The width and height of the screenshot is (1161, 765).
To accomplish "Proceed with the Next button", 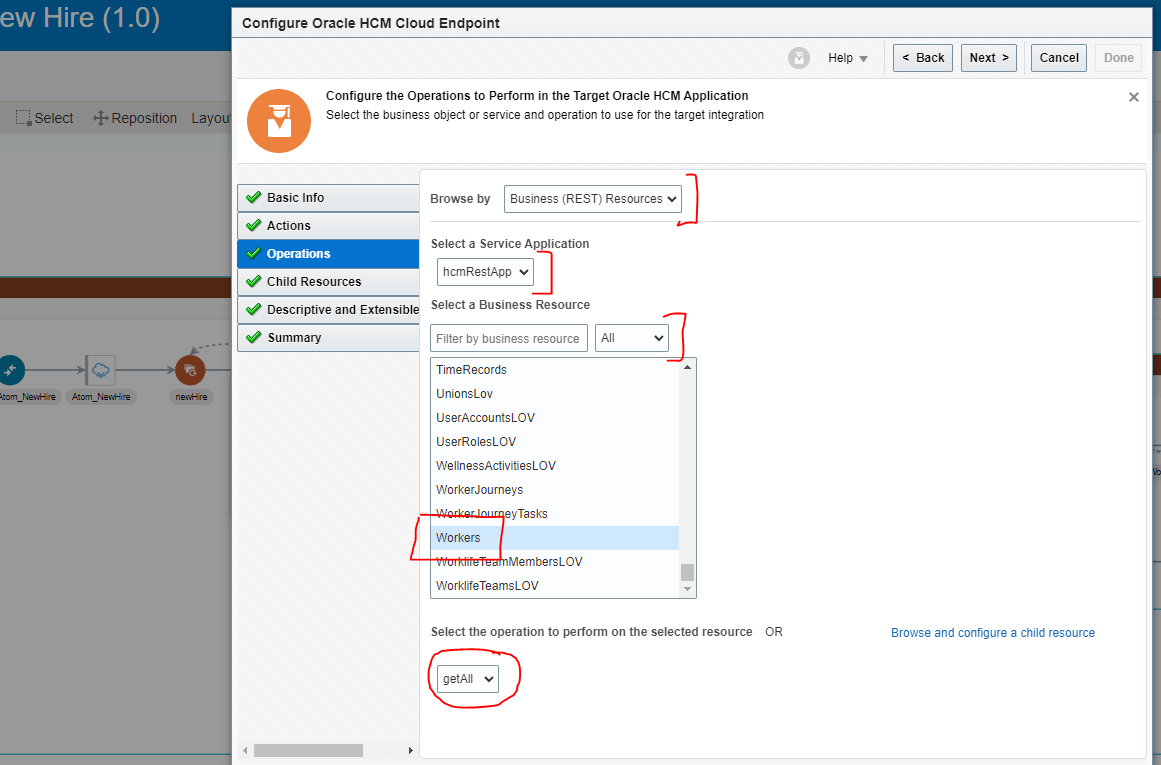I will tap(988, 58).
